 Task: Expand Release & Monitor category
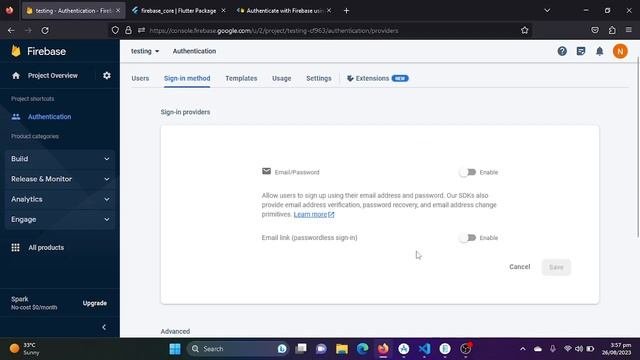(x=60, y=179)
